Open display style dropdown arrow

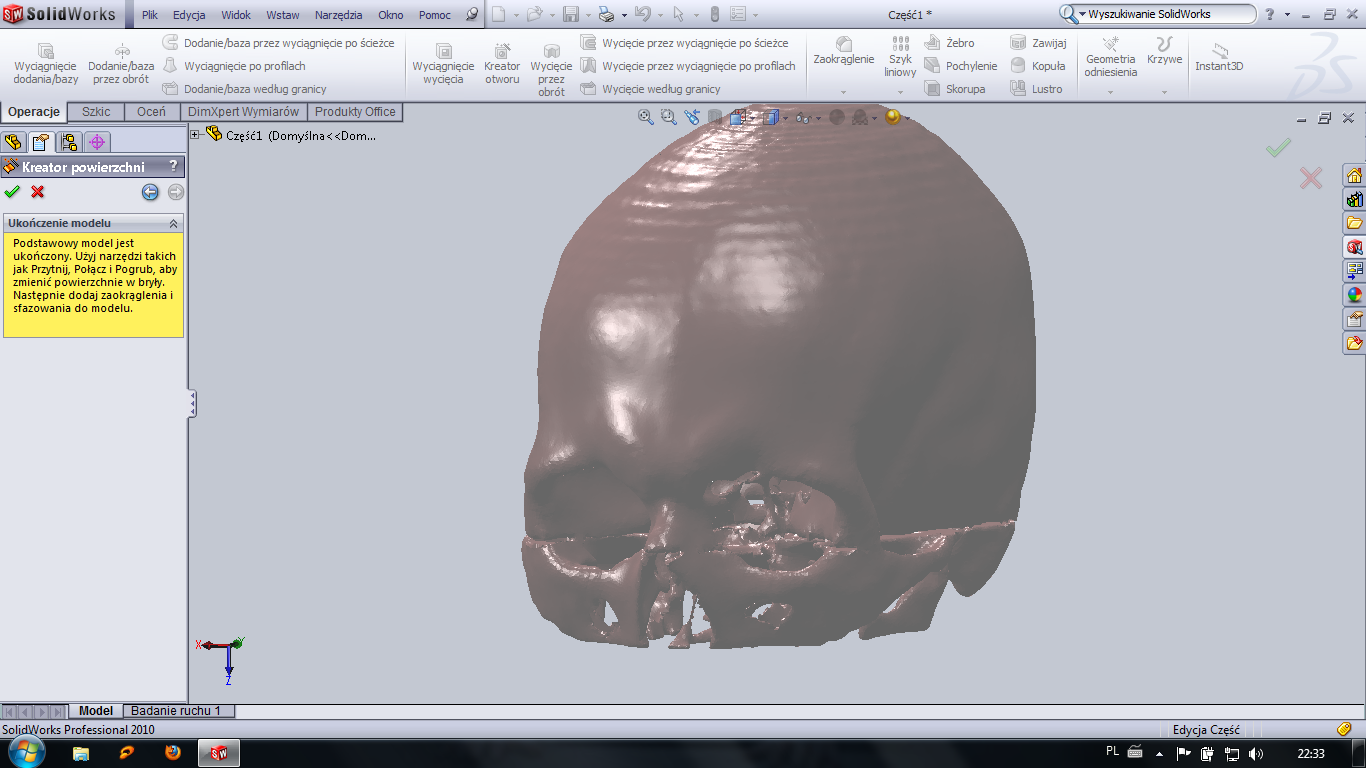point(786,118)
